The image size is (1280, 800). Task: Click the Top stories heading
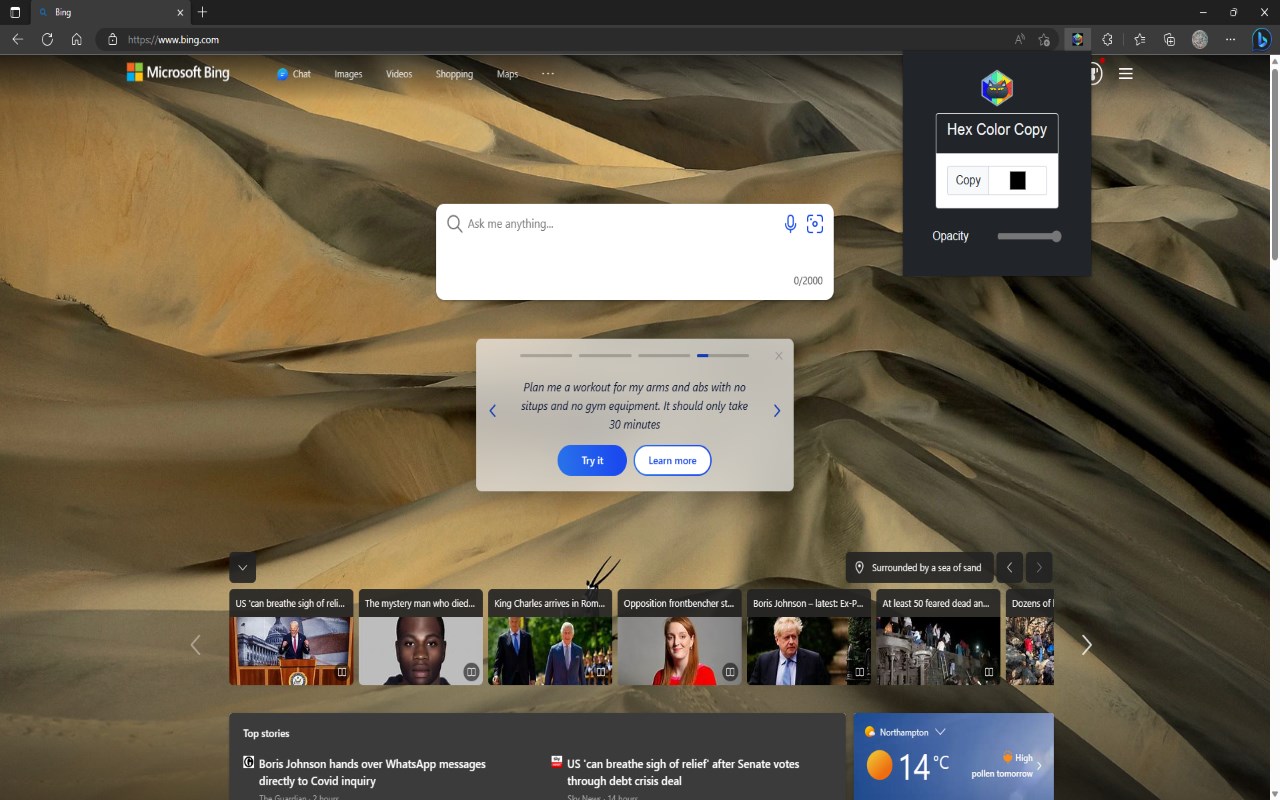pos(266,734)
